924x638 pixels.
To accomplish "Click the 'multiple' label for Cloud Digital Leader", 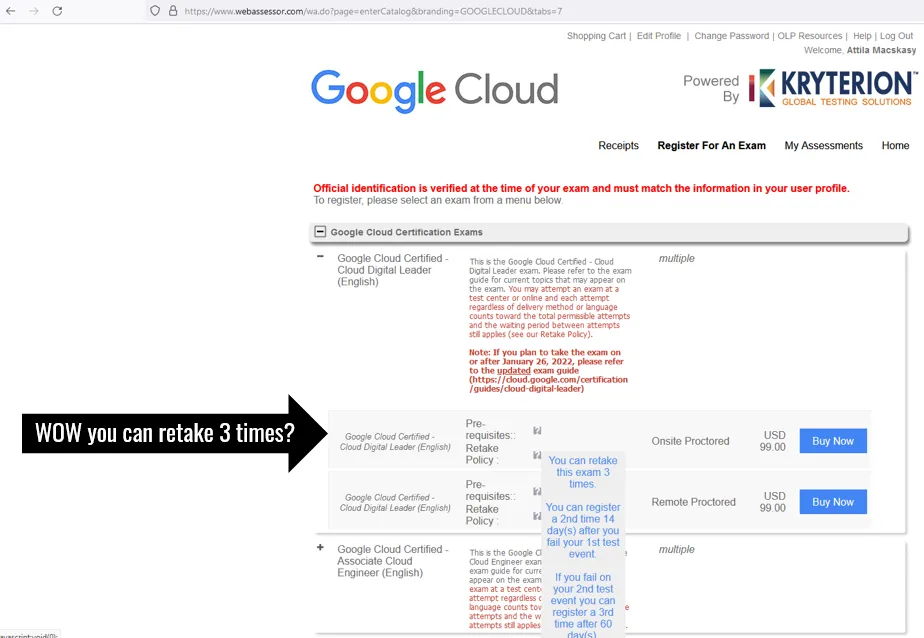I will [676, 259].
